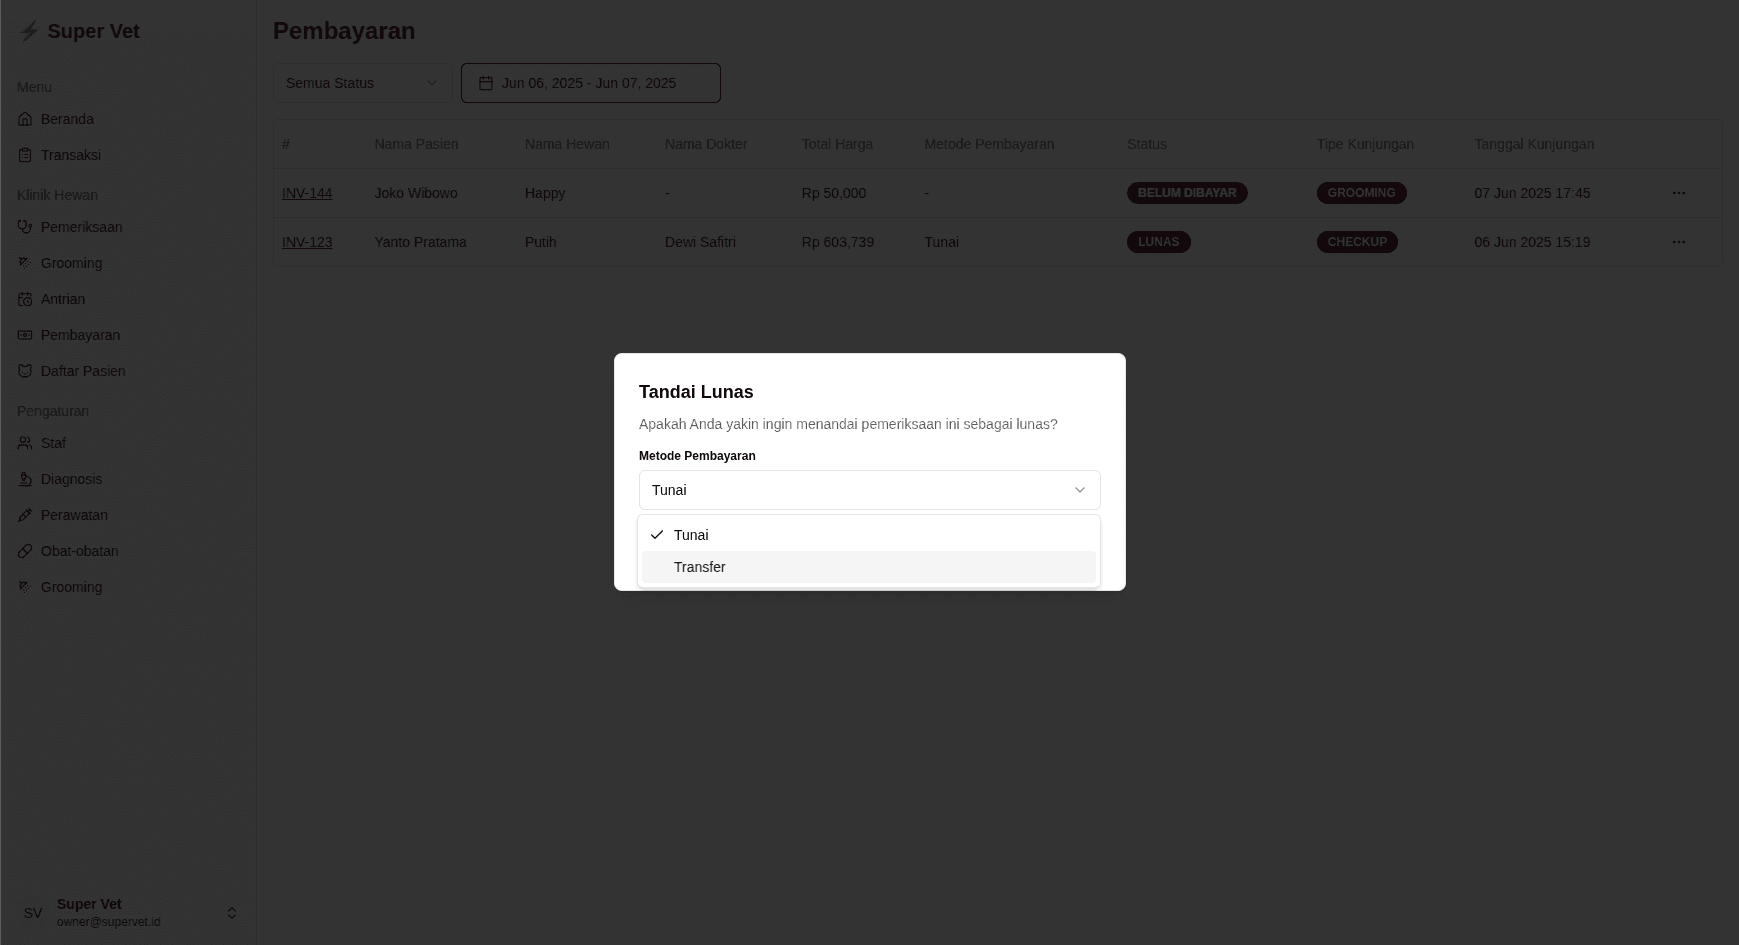This screenshot has height=945, width=1739.
Task: Select Tunai with the checkmark option
Action: (691, 535)
